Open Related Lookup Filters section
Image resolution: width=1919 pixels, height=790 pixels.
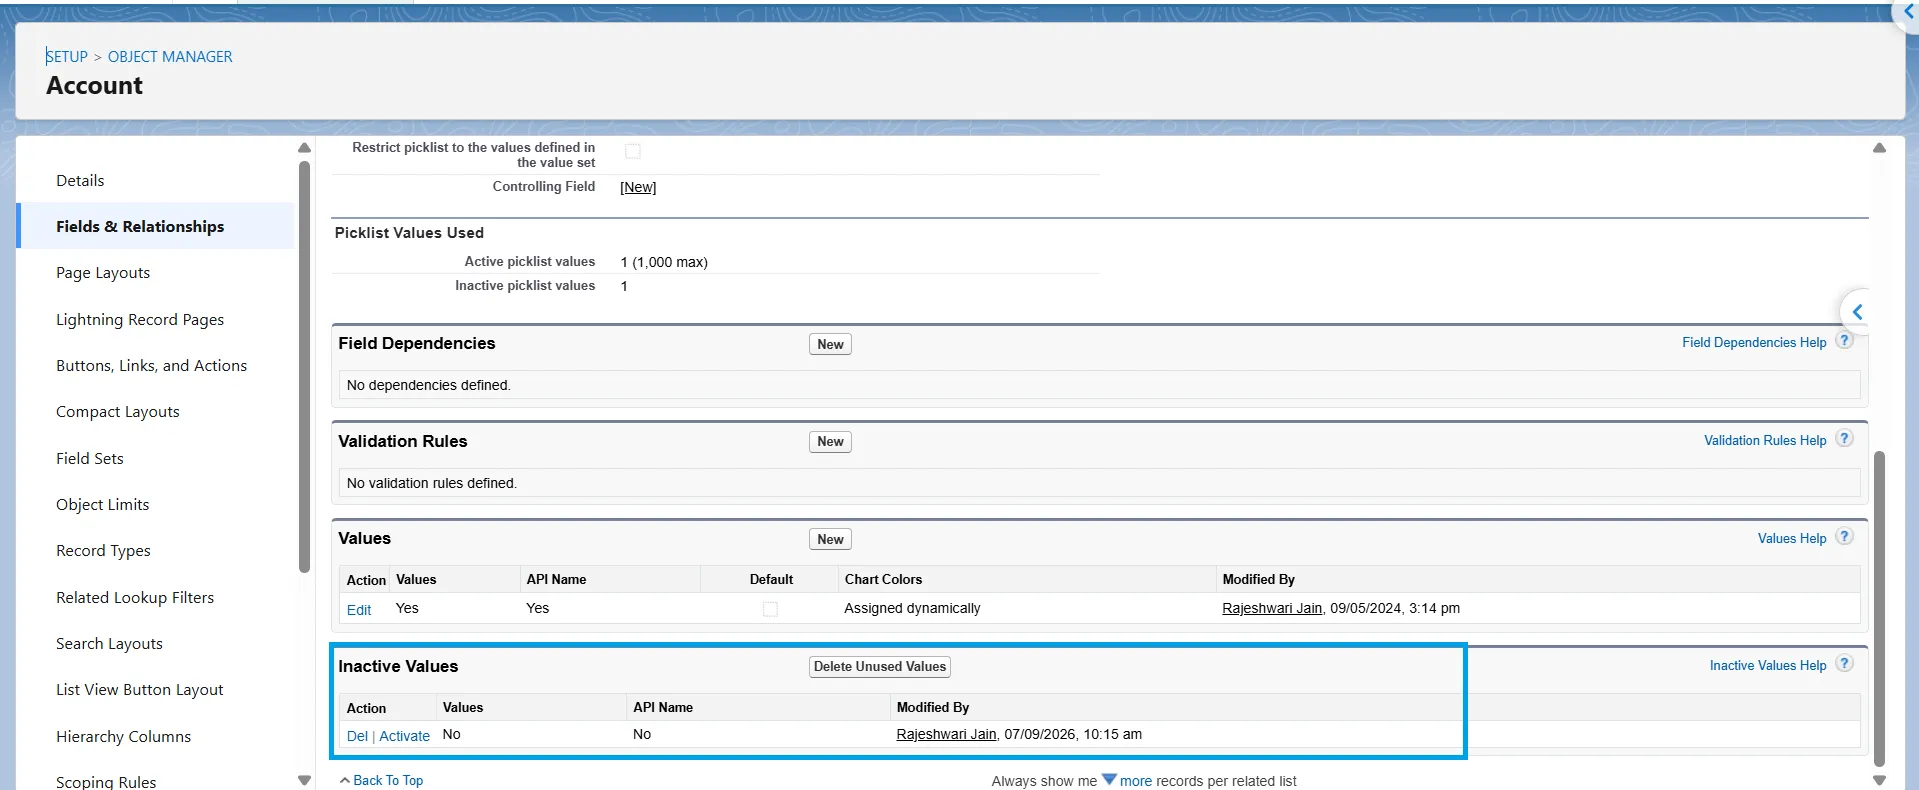(135, 597)
